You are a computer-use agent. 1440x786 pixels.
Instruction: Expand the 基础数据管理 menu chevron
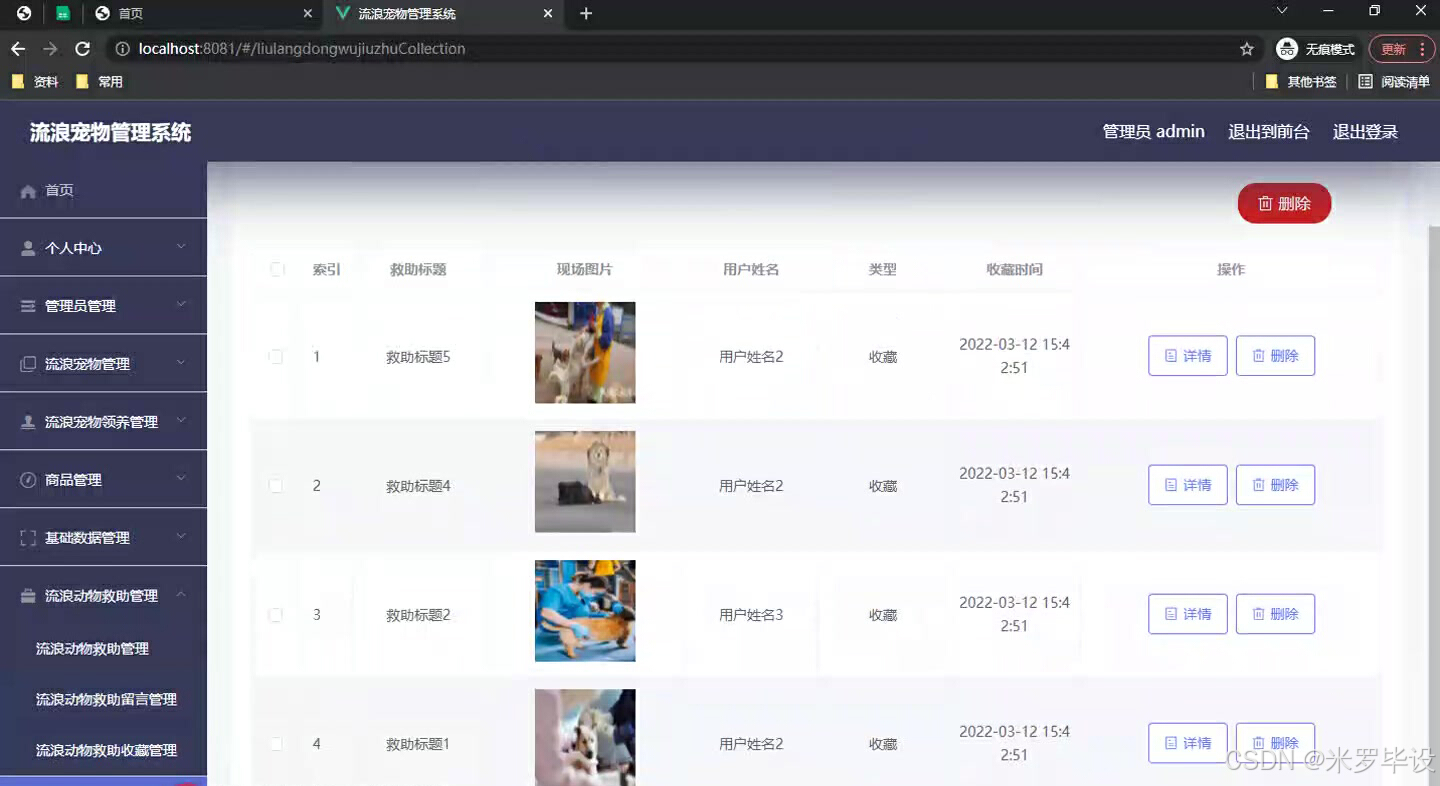click(181, 537)
